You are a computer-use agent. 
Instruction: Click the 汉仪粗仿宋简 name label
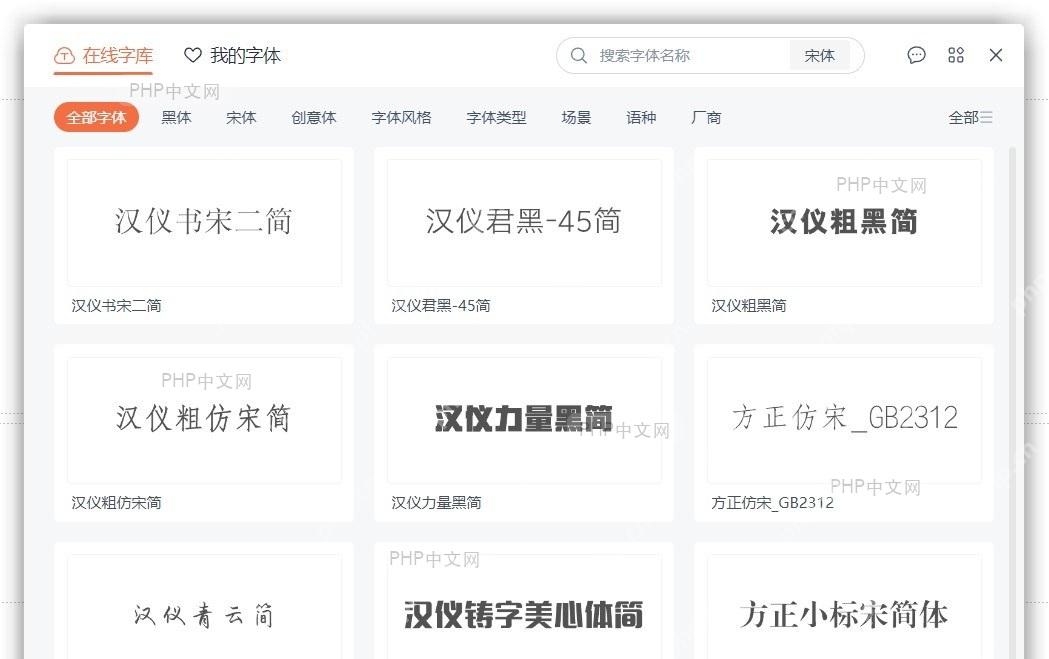click(116, 502)
